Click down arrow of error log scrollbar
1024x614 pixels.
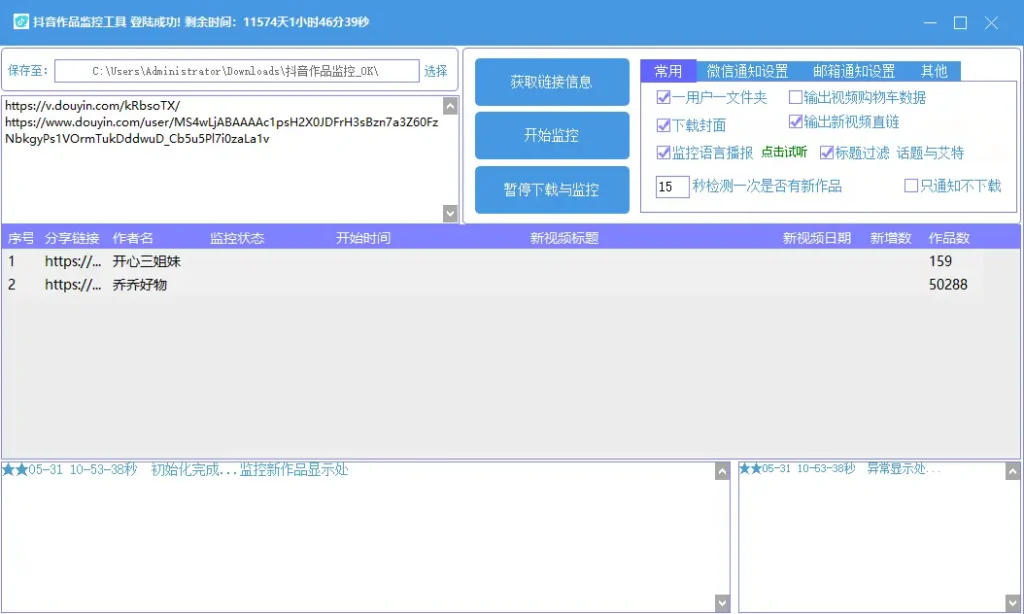click(x=1012, y=602)
